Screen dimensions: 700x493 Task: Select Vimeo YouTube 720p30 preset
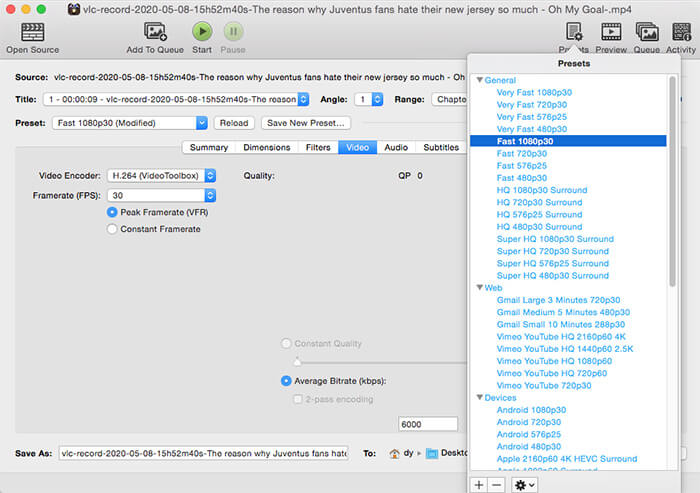[544, 385]
